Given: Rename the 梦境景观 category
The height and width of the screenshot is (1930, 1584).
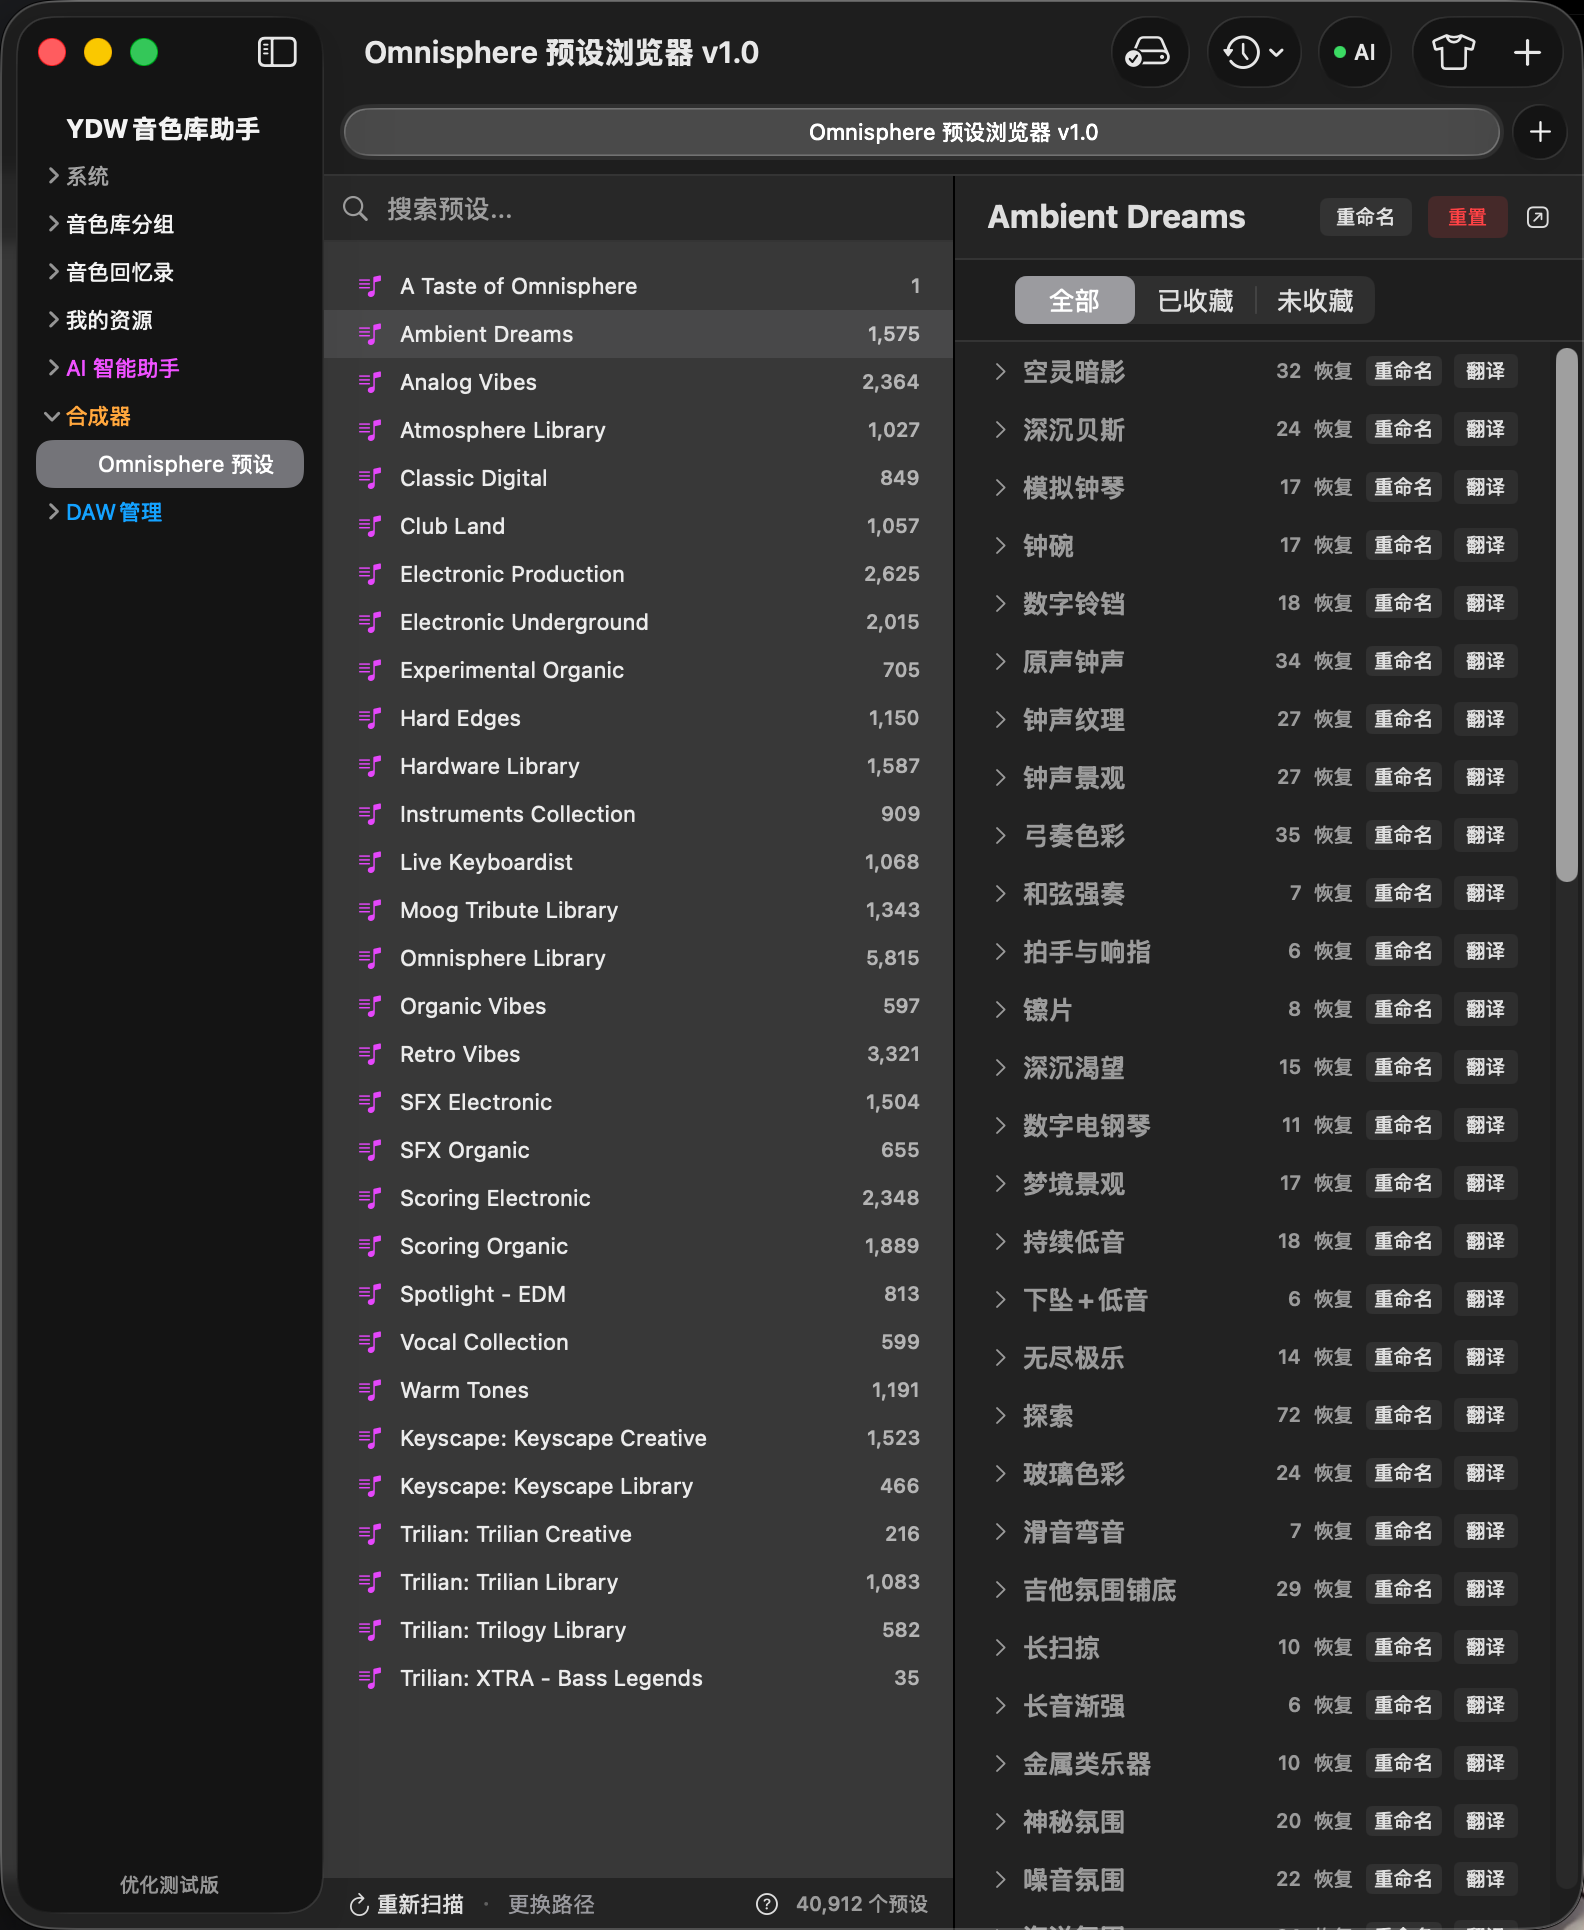Looking at the screenshot, I should [1403, 1183].
